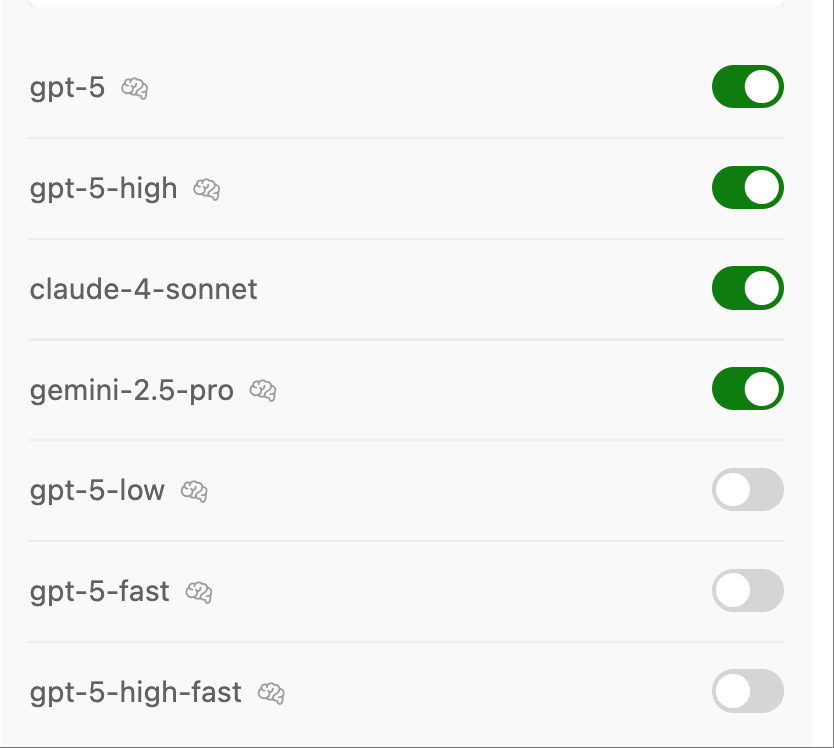Click the gpt-5-fast model name
The width and height of the screenshot is (834, 748).
[100, 592]
